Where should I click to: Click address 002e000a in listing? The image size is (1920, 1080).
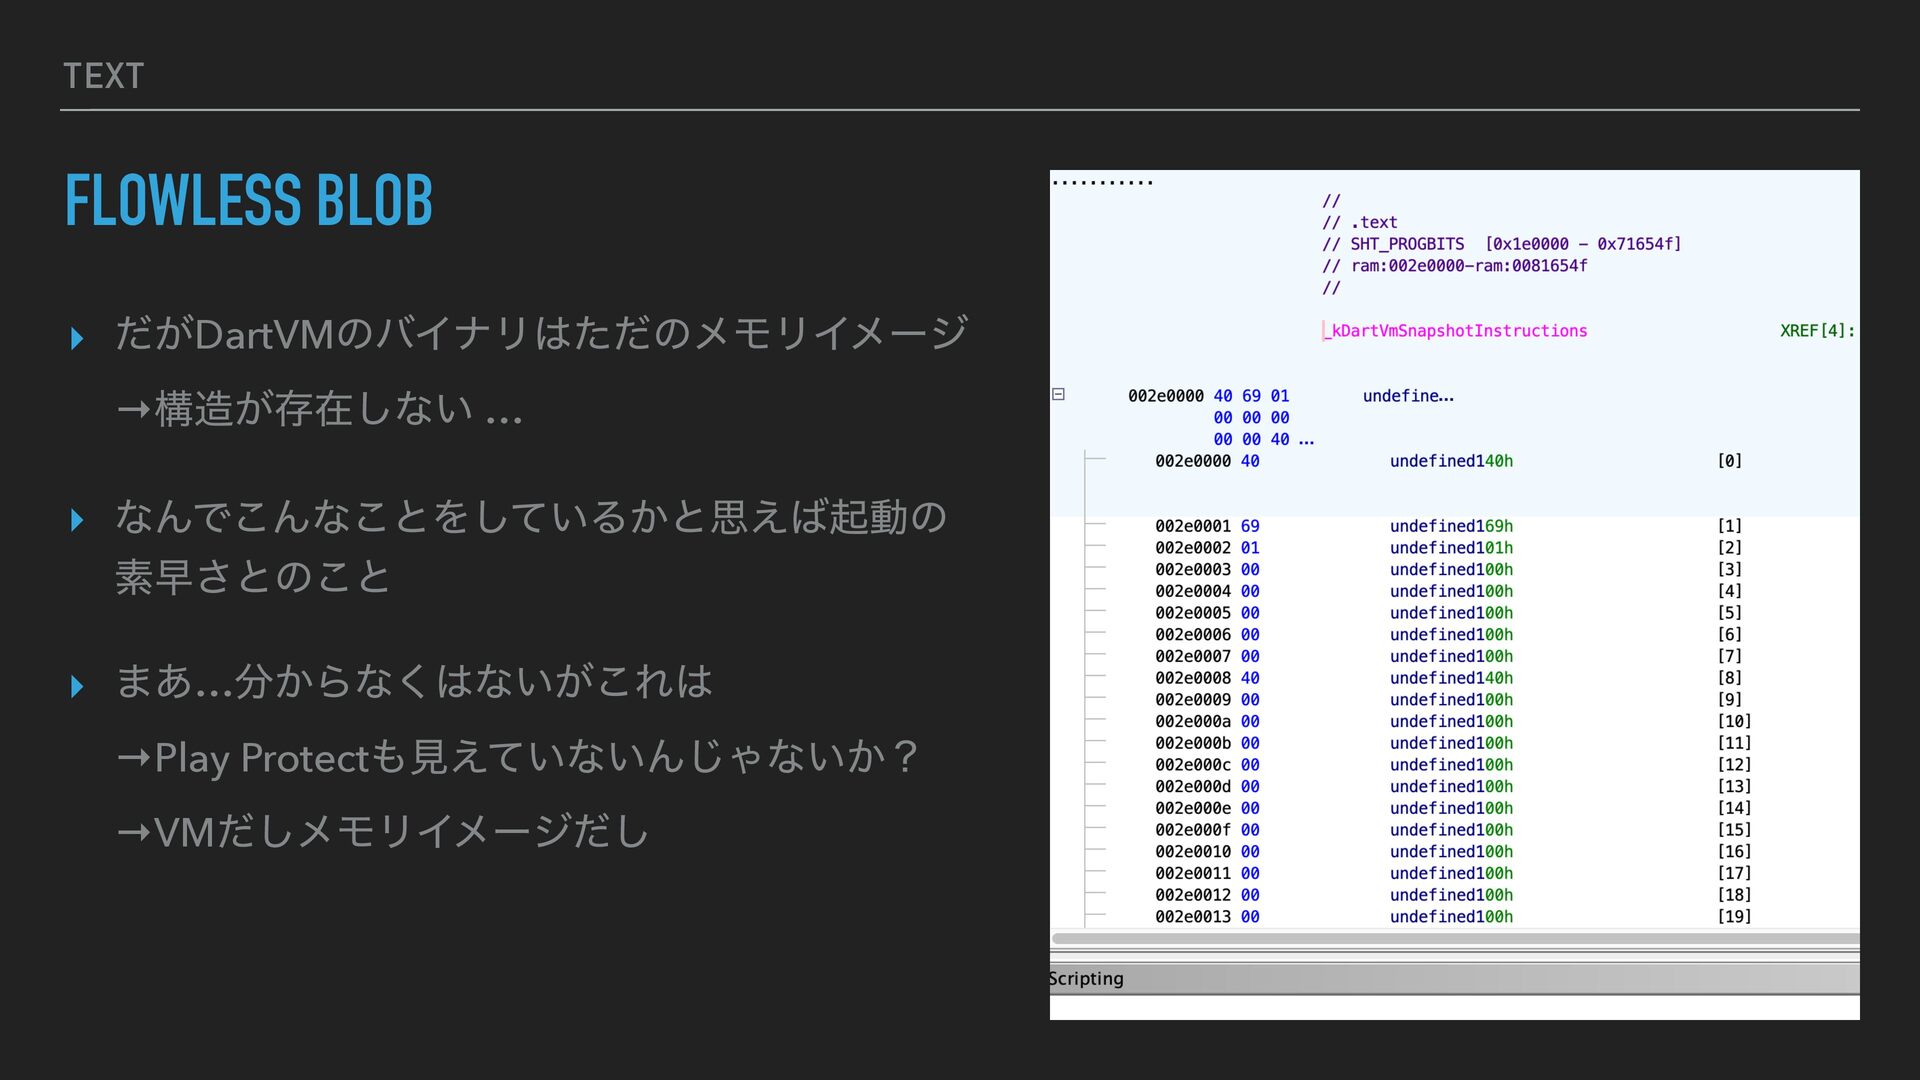point(1192,722)
